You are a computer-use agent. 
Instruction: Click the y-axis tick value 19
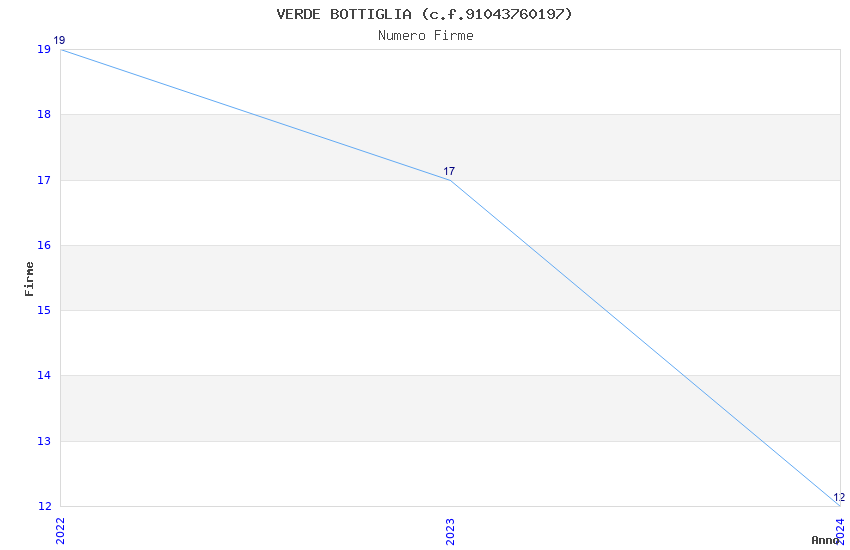[x=44, y=50]
